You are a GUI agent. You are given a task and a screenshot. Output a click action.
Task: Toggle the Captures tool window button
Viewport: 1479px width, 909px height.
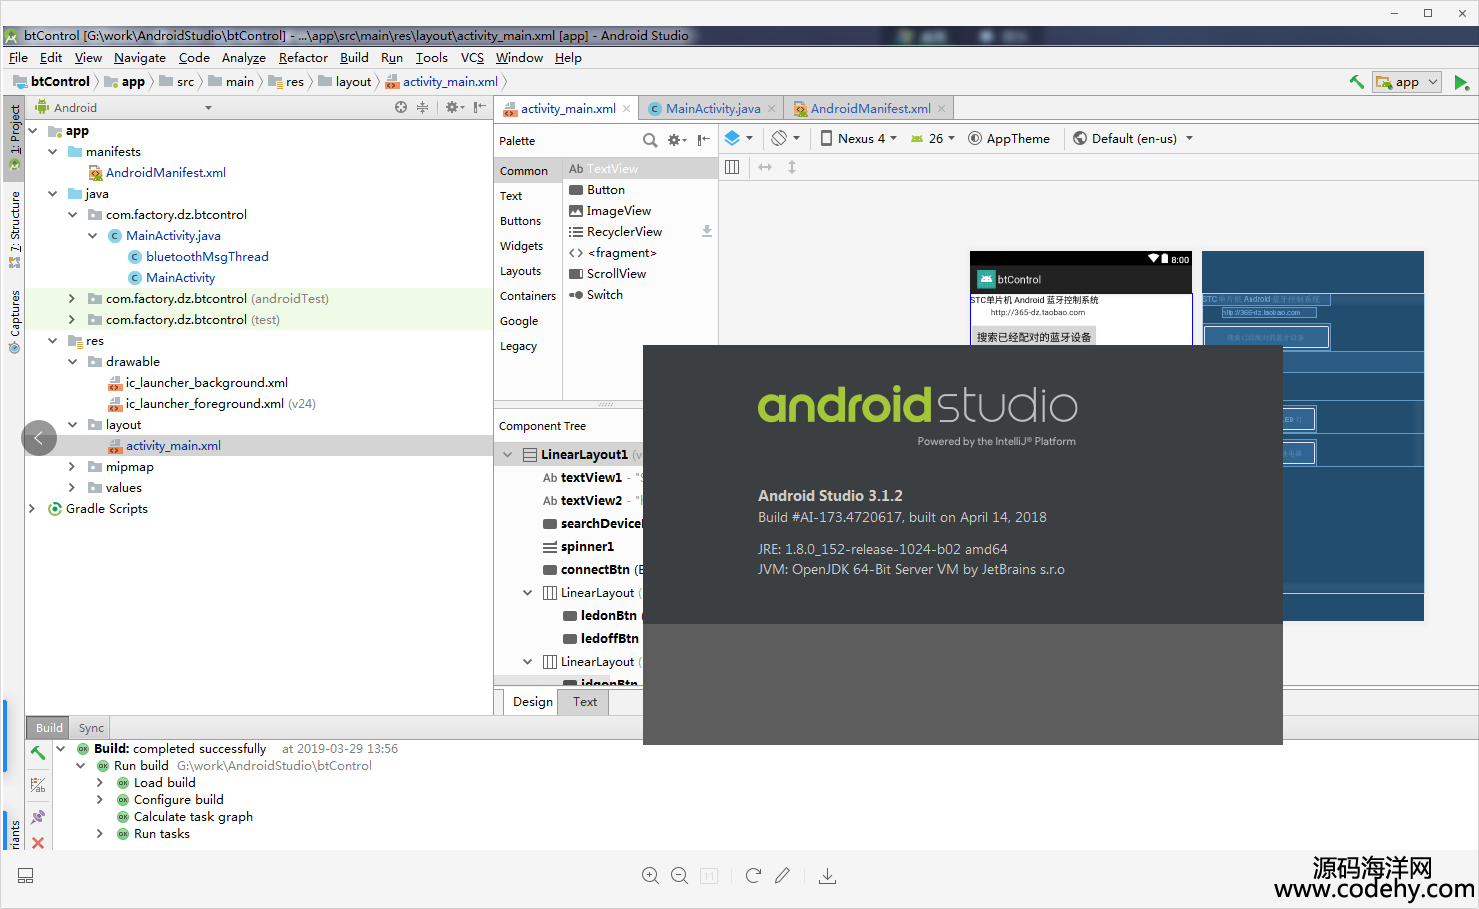14,322
